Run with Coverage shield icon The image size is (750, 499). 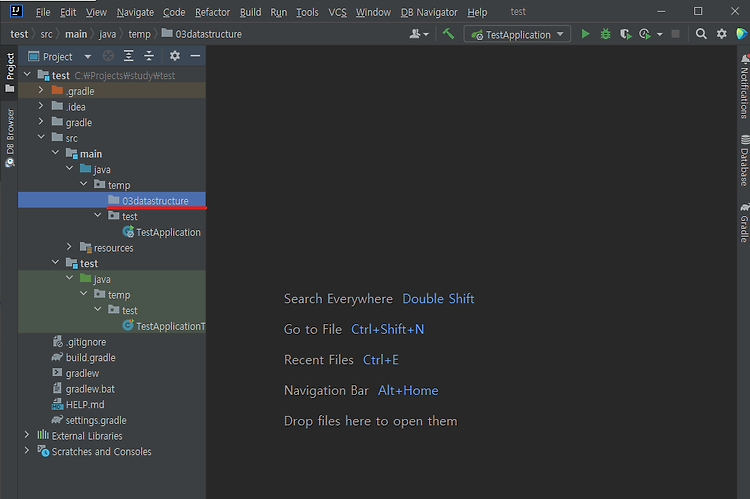point(625,34)
